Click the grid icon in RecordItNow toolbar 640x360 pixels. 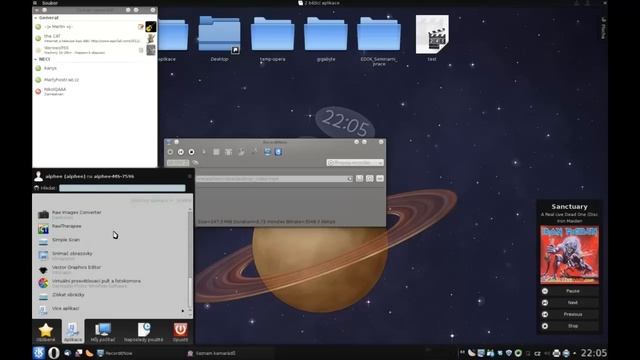[216, 152]
